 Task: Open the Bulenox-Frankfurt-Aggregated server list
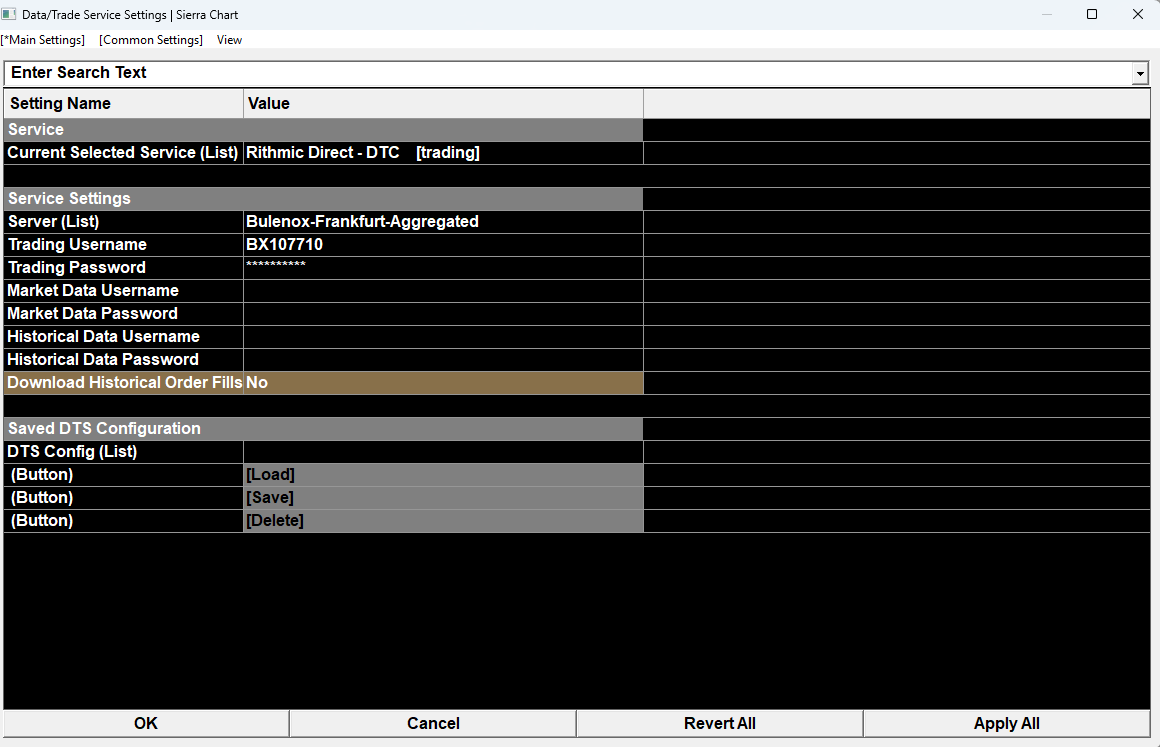click(x=443, y=222)
